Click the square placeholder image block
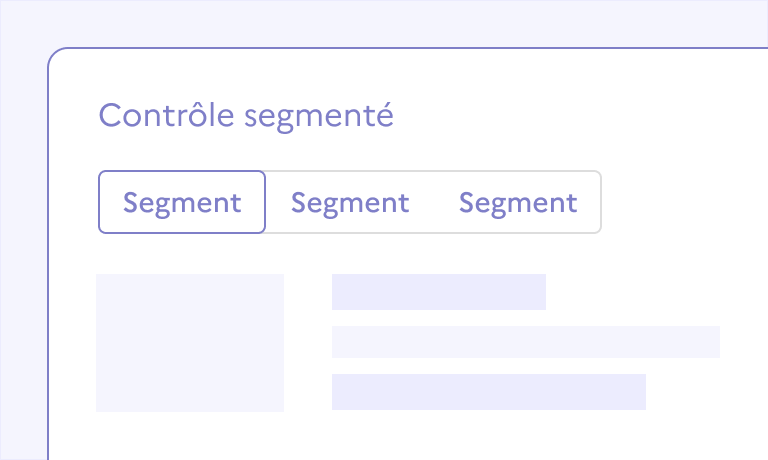The width and height of the screenshot is (768, 460). click(190, 342)
